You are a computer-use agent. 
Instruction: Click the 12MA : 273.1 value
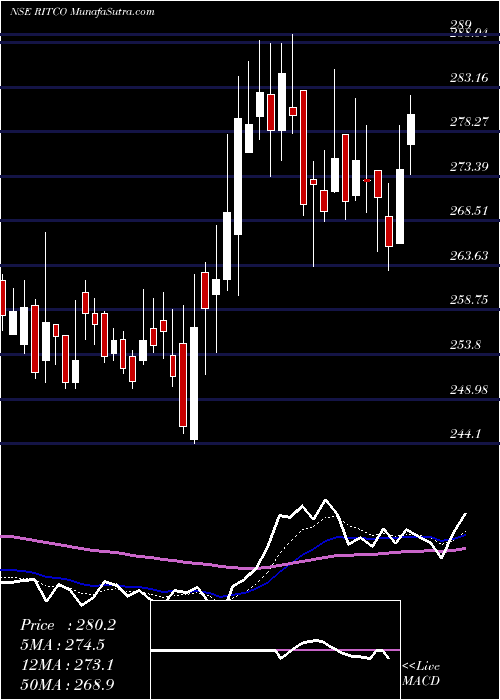(67, 665)
